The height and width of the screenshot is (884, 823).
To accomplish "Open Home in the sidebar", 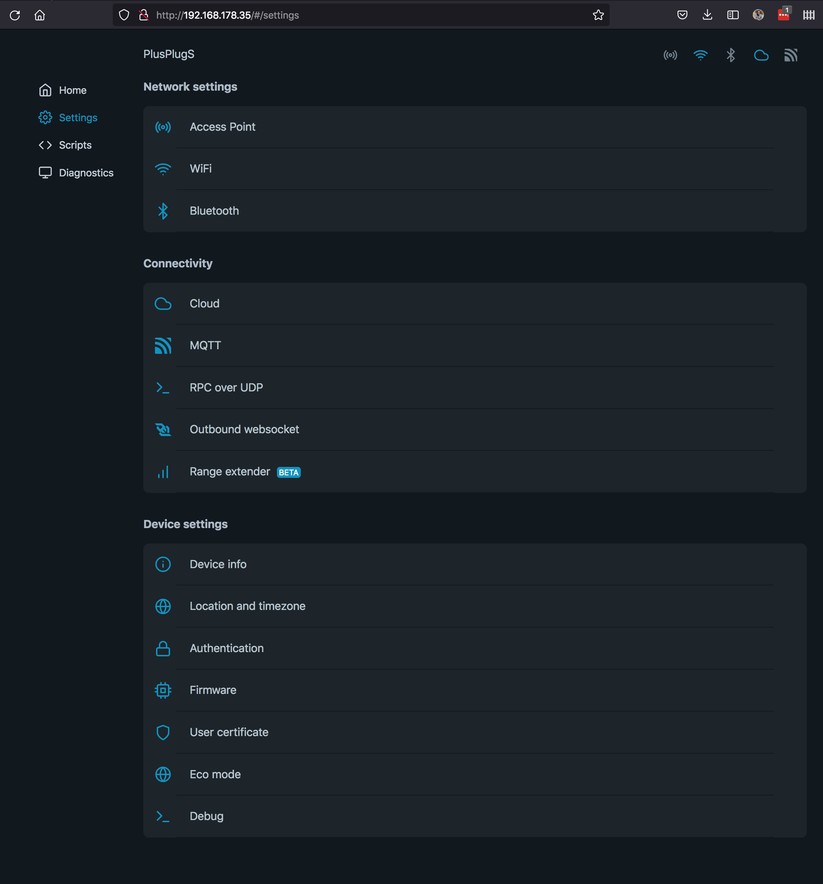I will pyautogui.click(x=72, y=90).
